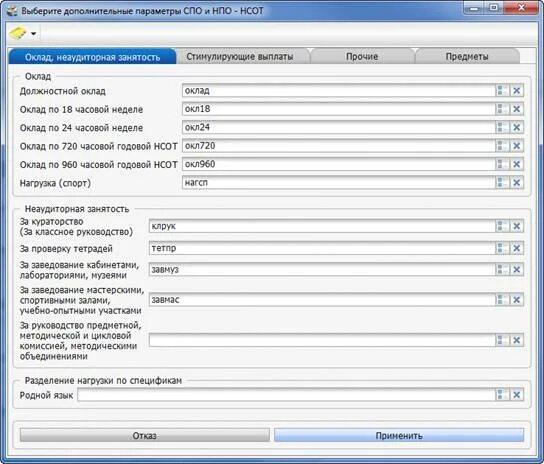Clear the Нагрузка (спорт) field
544x464 pixels.
point(516,183)
